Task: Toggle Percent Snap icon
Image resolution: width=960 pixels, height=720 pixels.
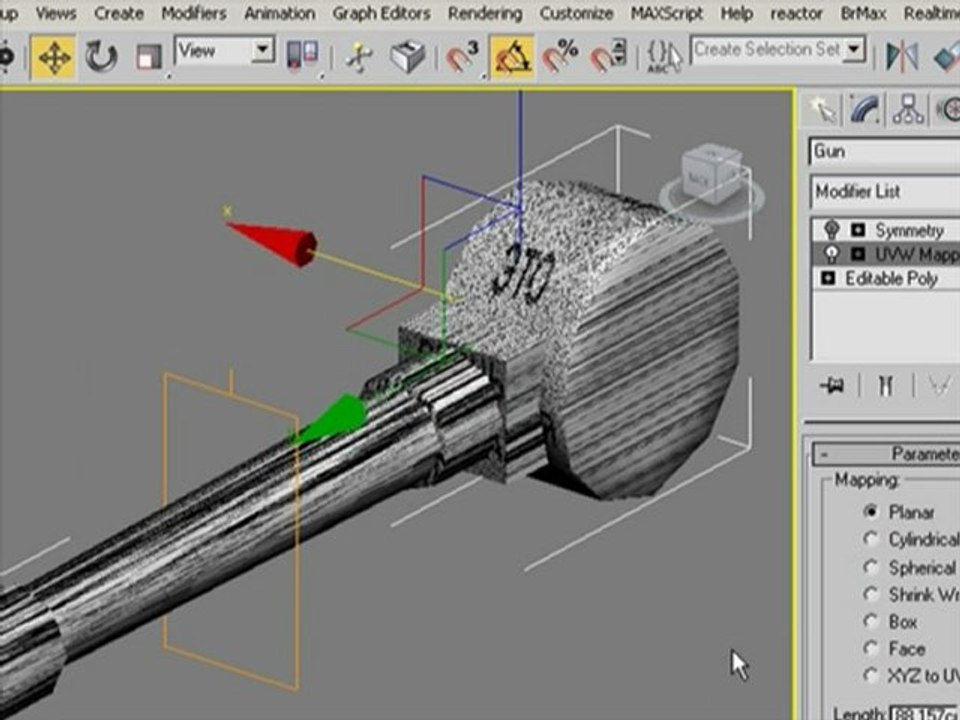Action: coord(560,58)
